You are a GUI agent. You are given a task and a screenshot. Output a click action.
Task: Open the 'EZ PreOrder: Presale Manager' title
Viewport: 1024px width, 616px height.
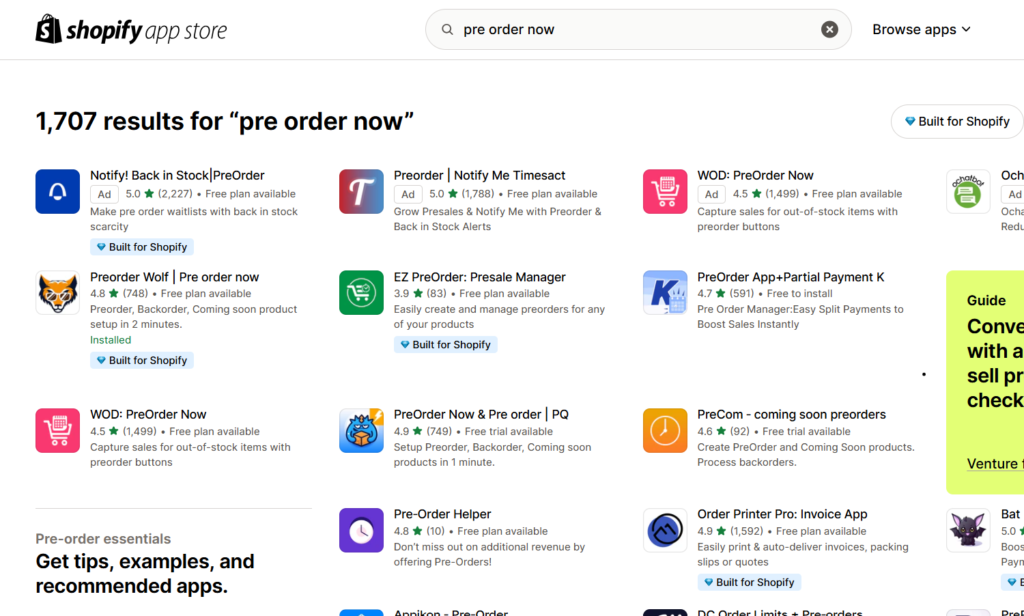(x=479, y=277)
